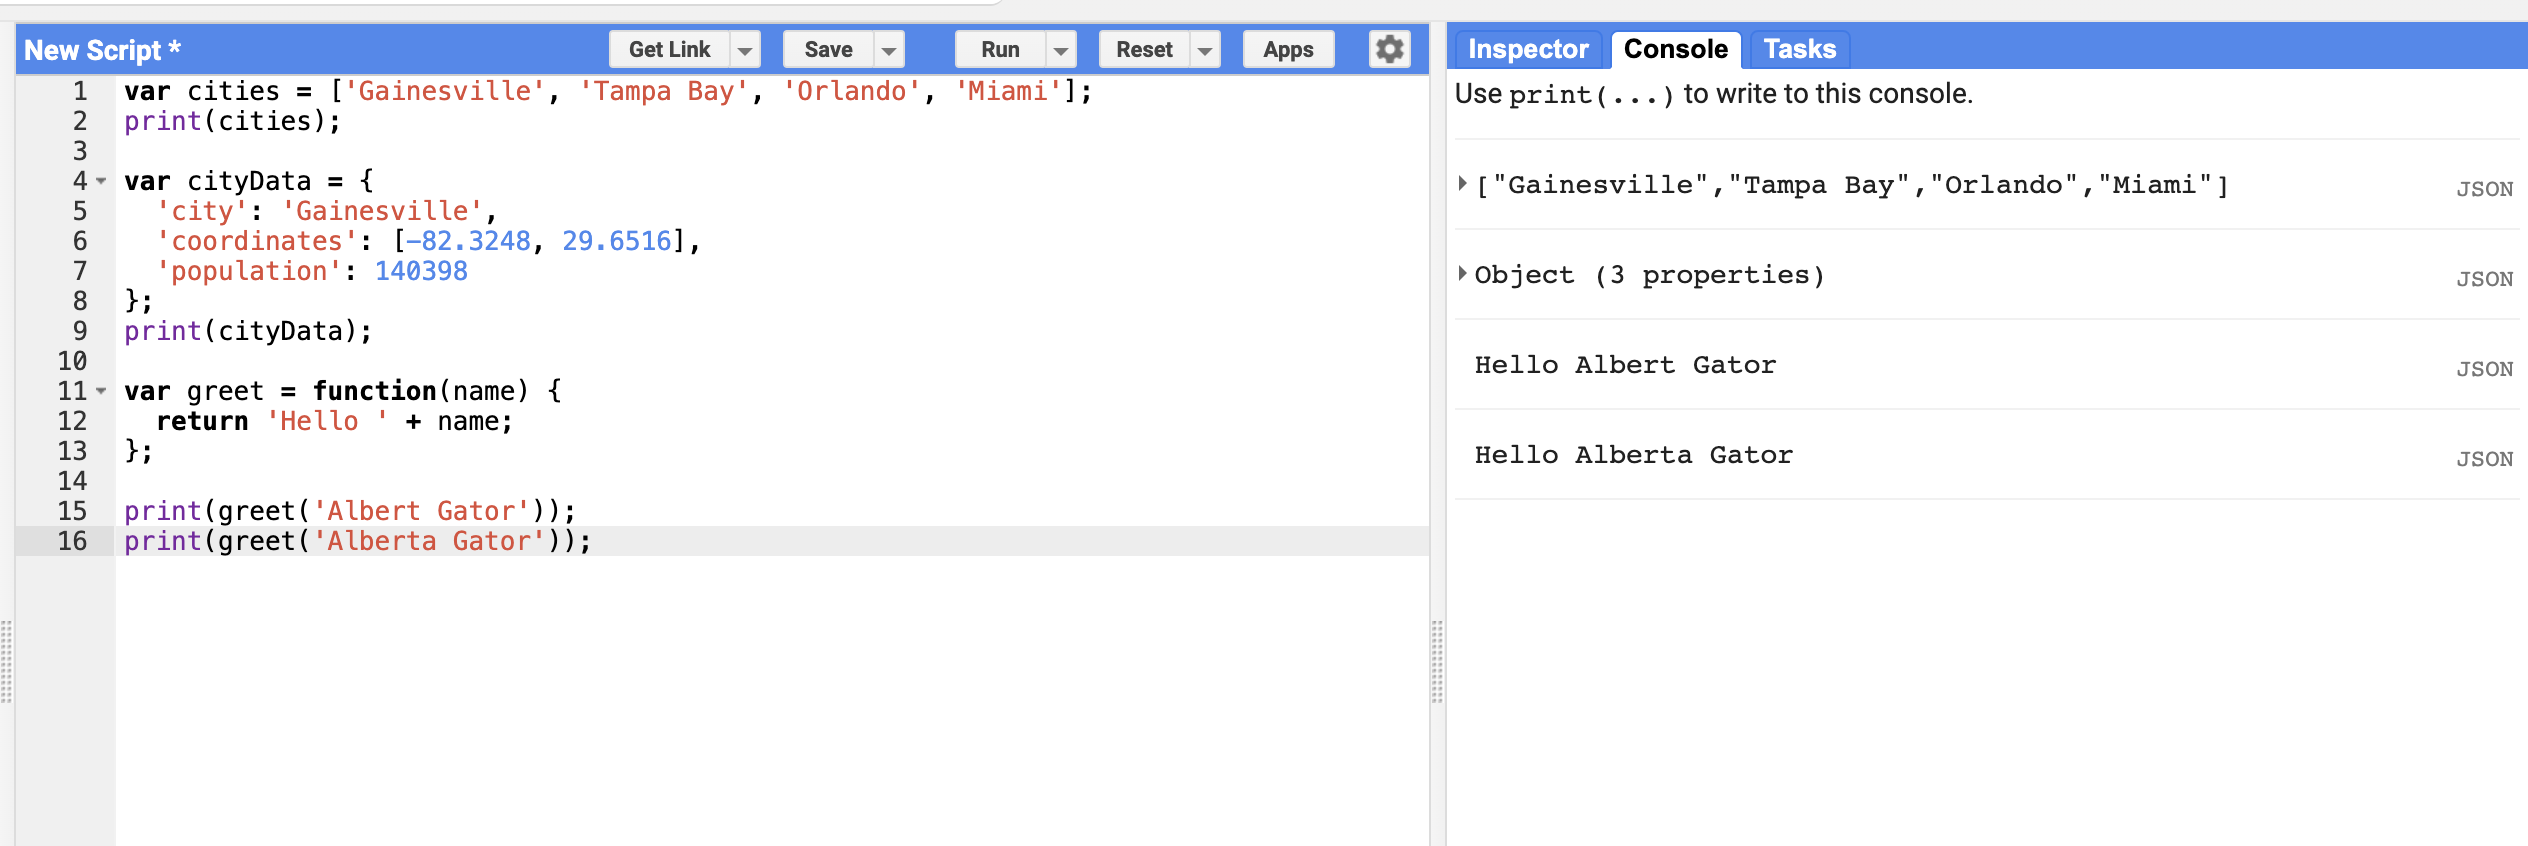This screenshot has height=846, width=2528.
Task: Click the 'Hello Alberta Gator' console output
Action: pos(1634,455)
